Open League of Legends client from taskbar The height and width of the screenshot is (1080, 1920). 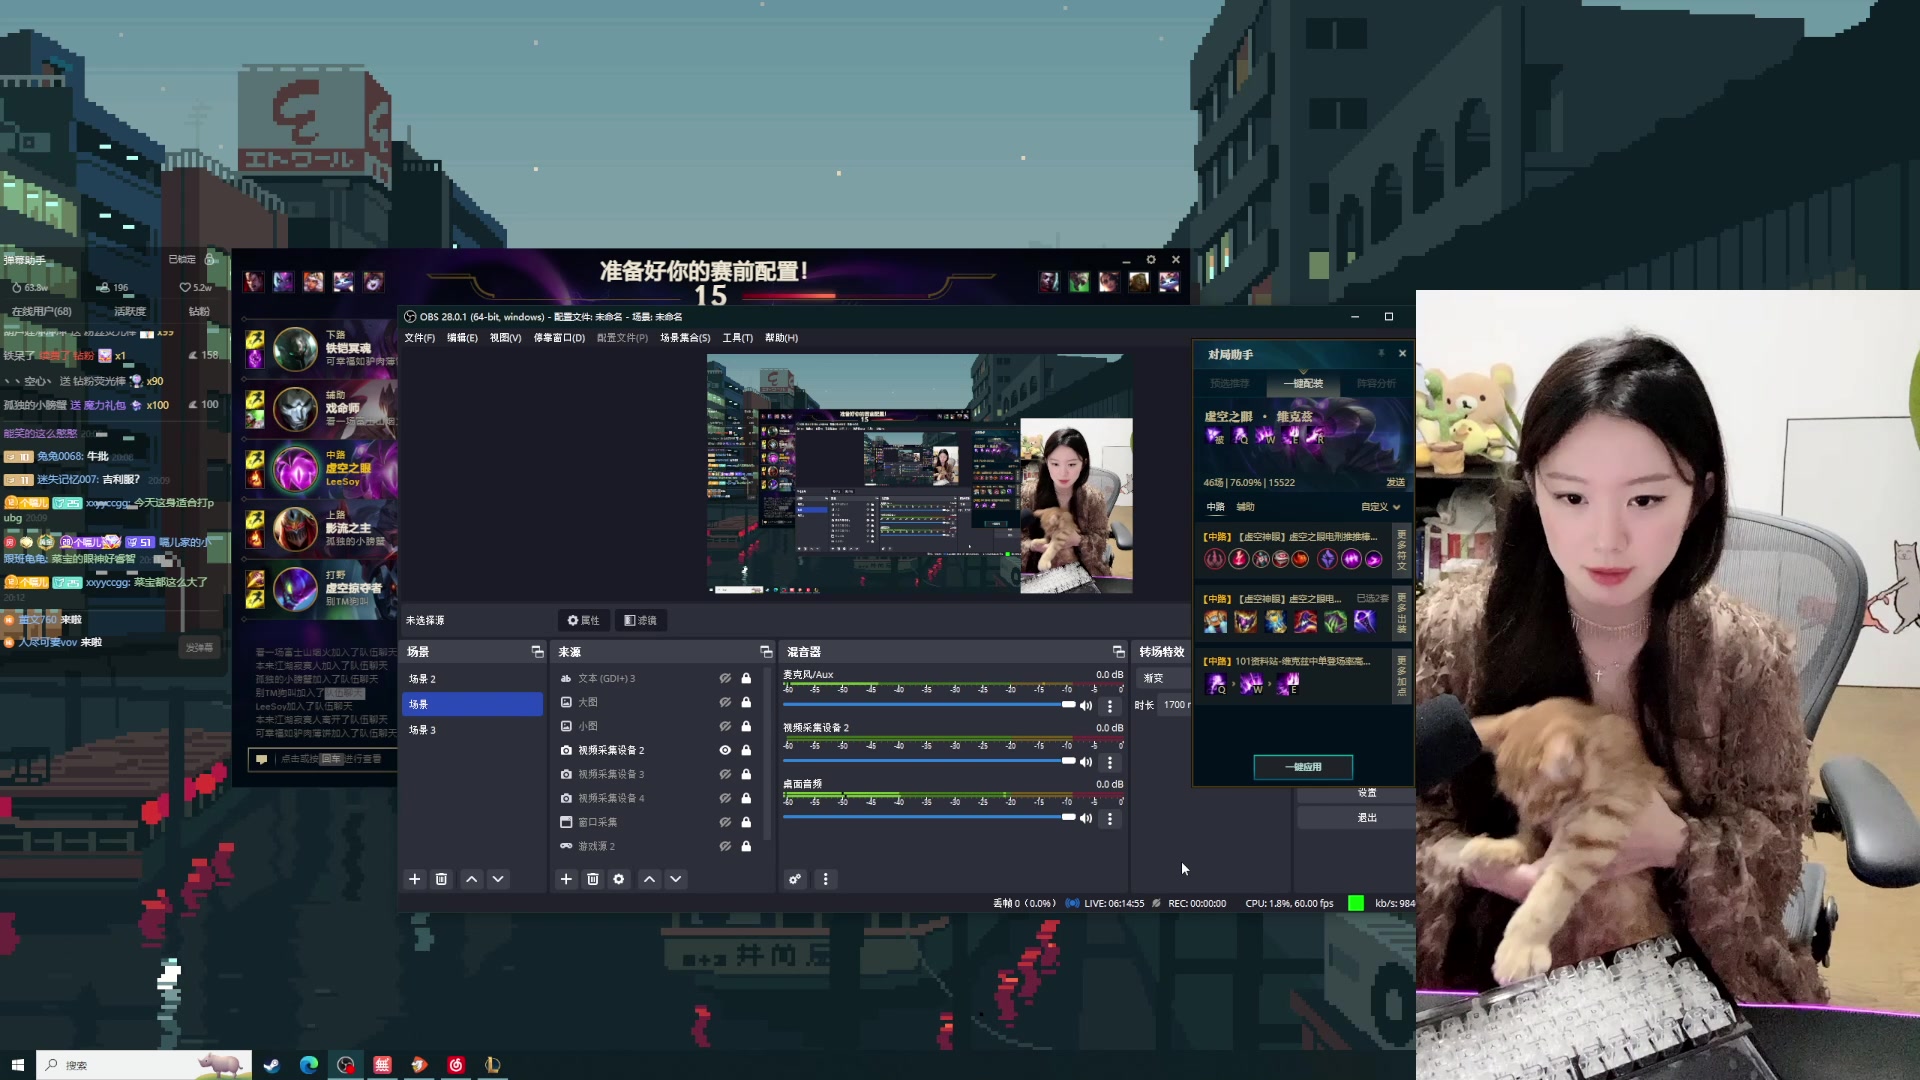tap(492, 1065)
